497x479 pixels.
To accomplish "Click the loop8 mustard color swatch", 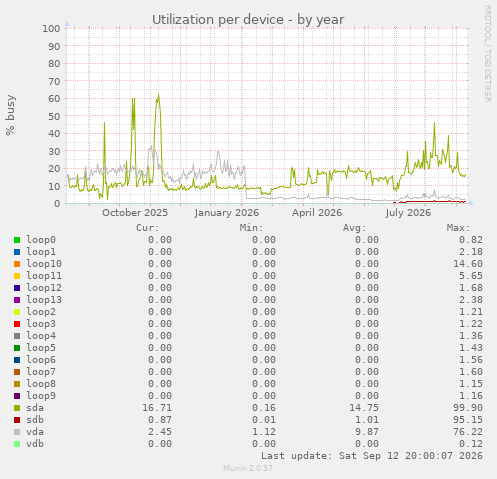I will point(17,384).
